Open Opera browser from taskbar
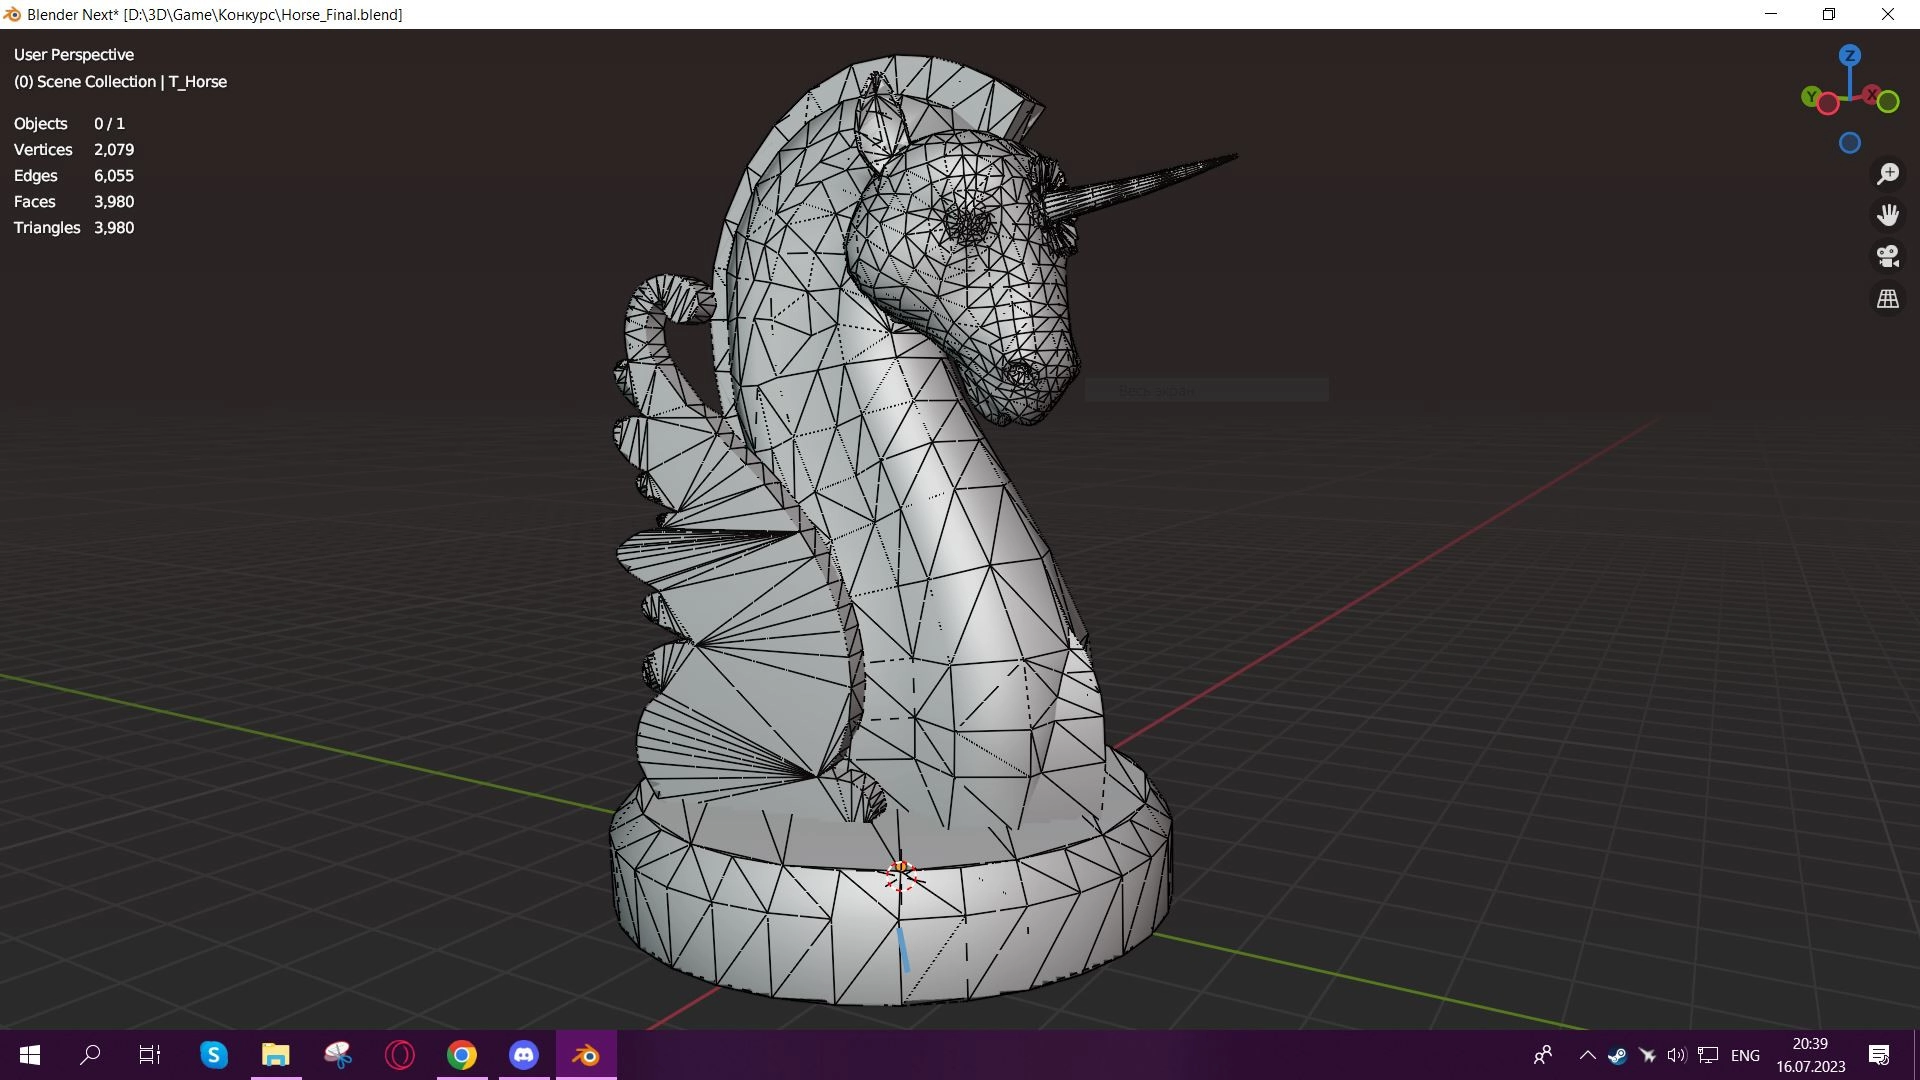1920x1080 pixels. click(400, 1055)
